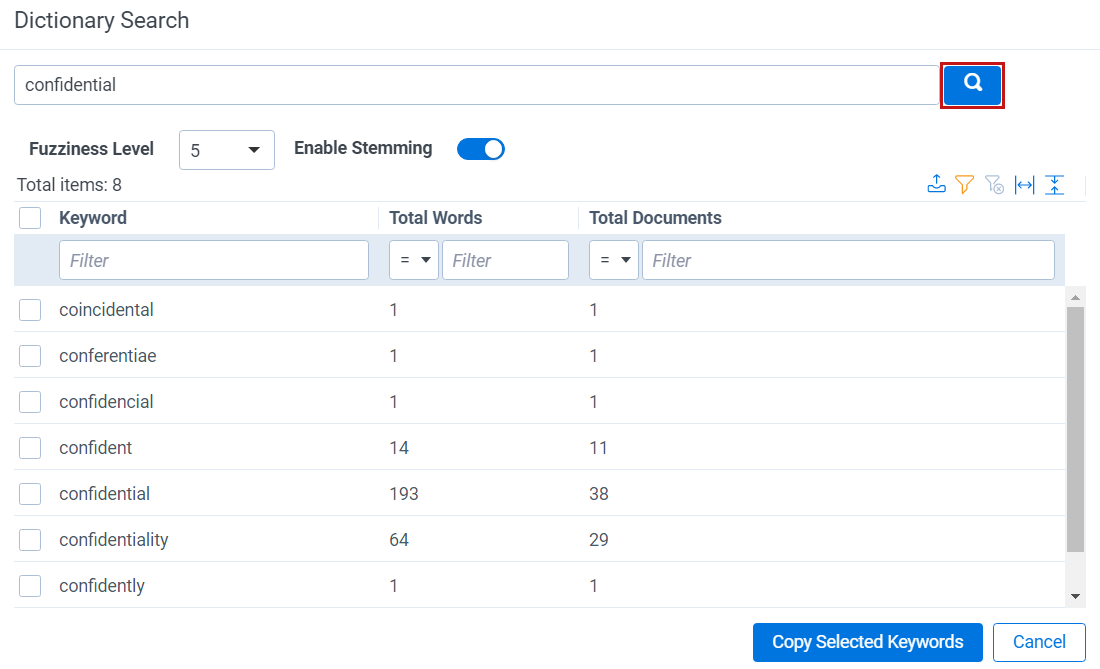Click the keyword text 'coincidental'
This screenshot has height=669, width=1100.
pos(107,310)
